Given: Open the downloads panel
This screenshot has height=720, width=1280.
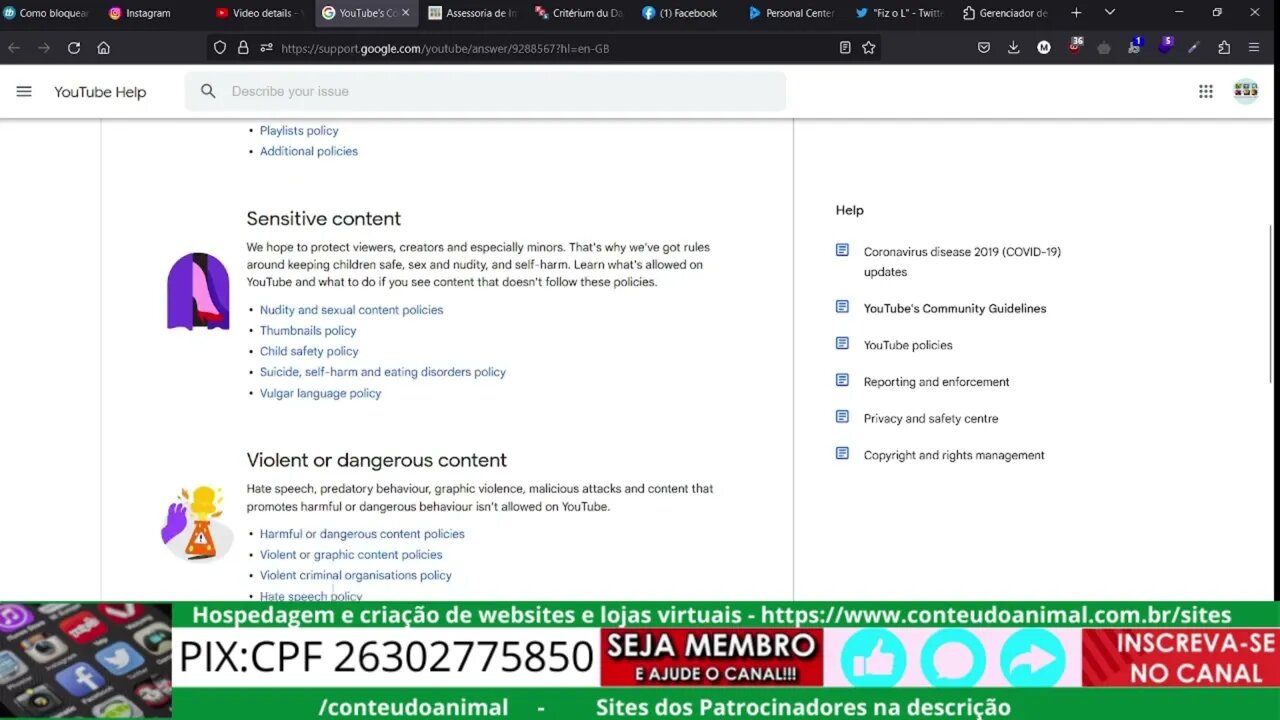Looking at the screenshot, I should click(x=1013, y=48).
